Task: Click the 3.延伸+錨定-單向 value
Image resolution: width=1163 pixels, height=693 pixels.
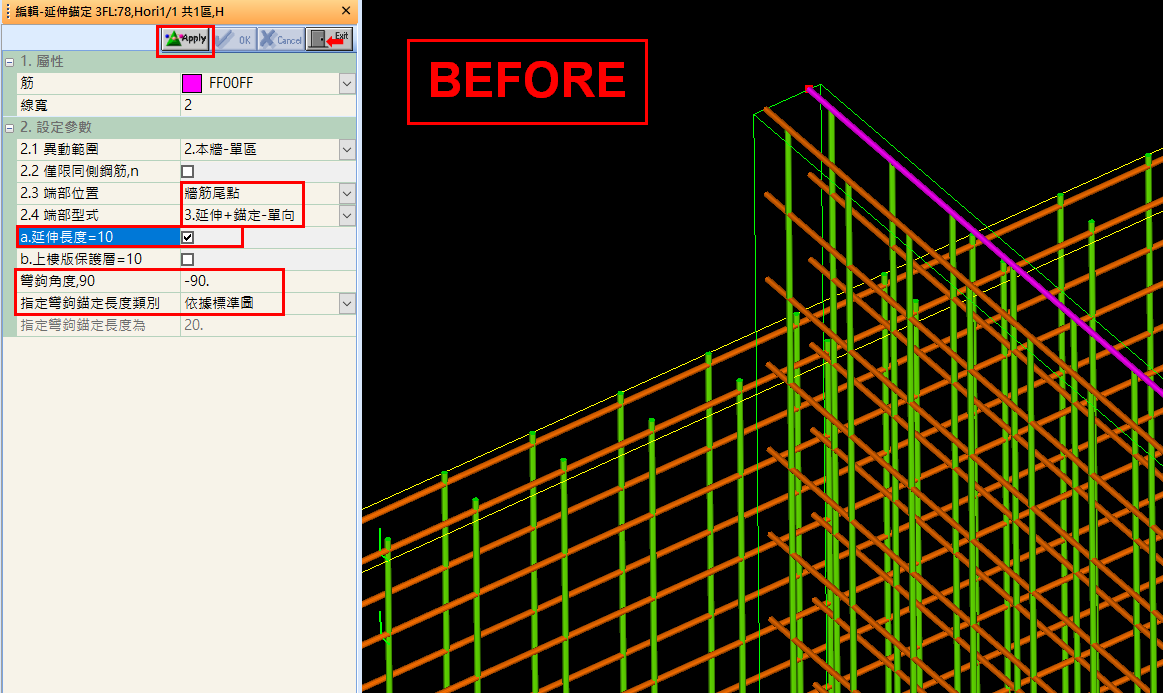Action: (x=240, y=215)
